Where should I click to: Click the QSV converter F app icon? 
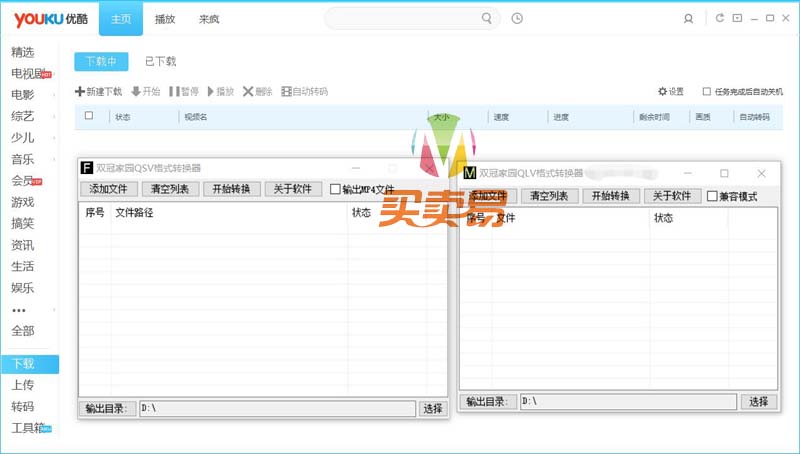87,168
